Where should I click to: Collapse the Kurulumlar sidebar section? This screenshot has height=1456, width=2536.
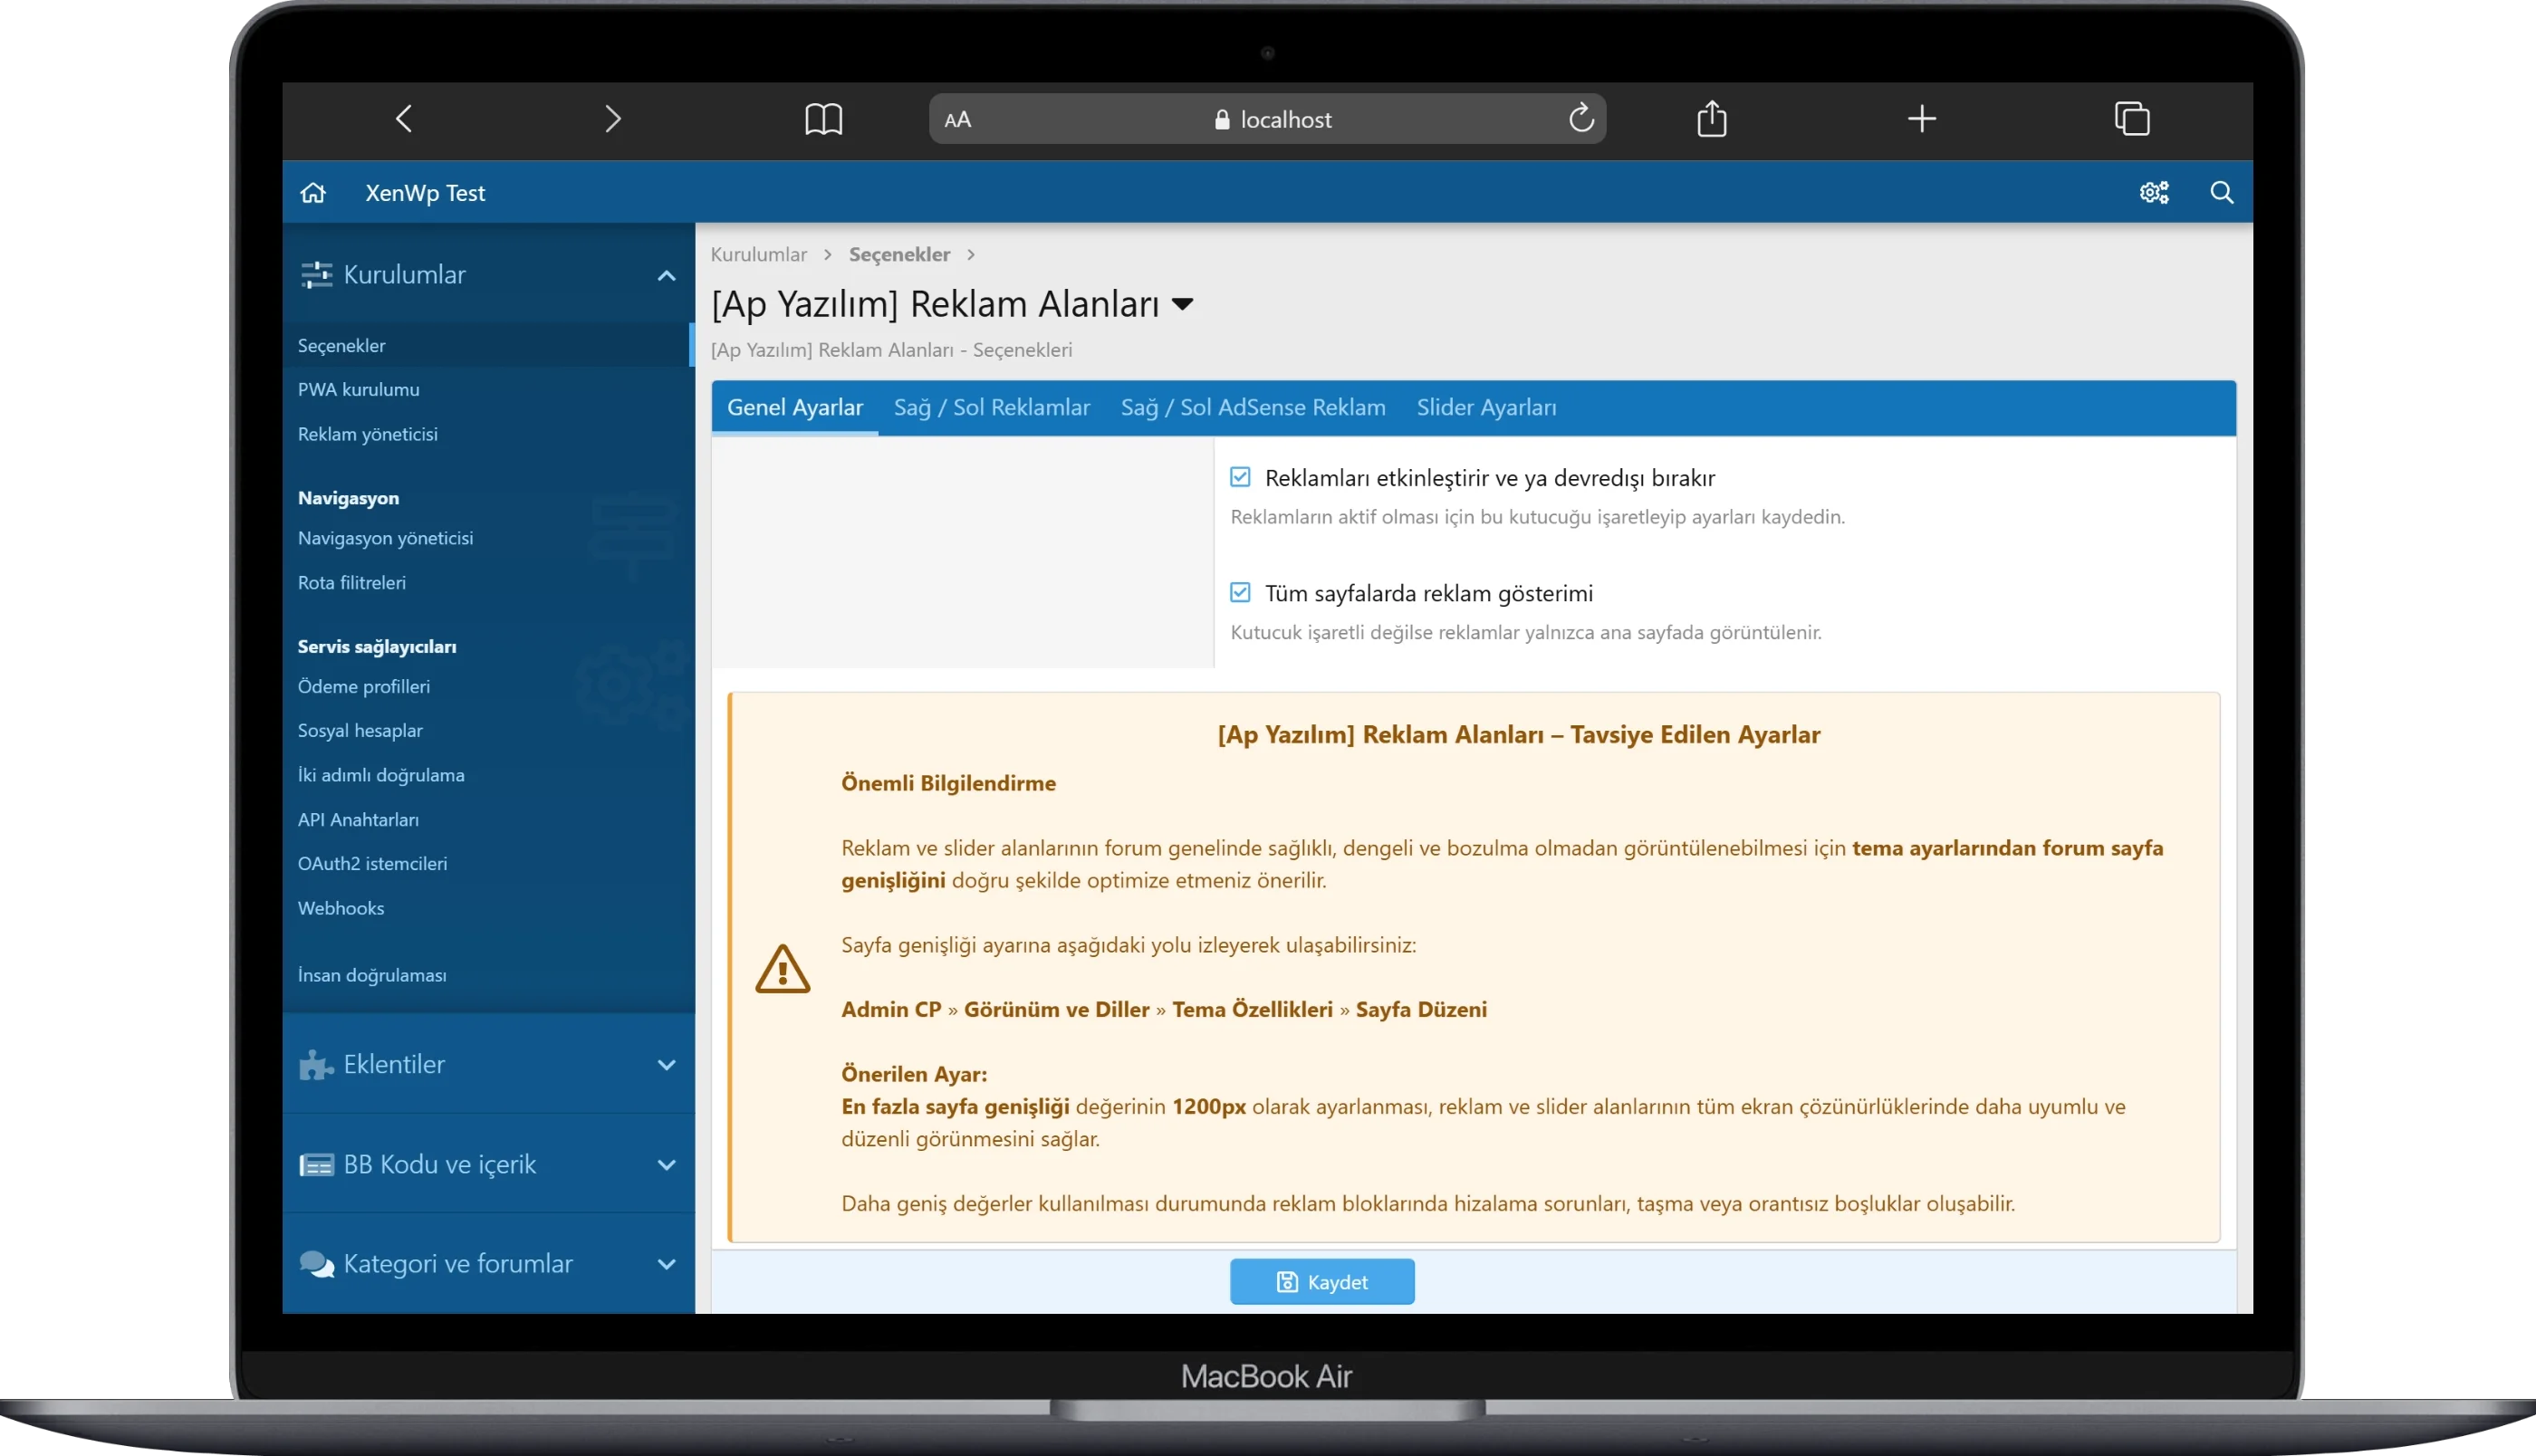pos(666,276)
